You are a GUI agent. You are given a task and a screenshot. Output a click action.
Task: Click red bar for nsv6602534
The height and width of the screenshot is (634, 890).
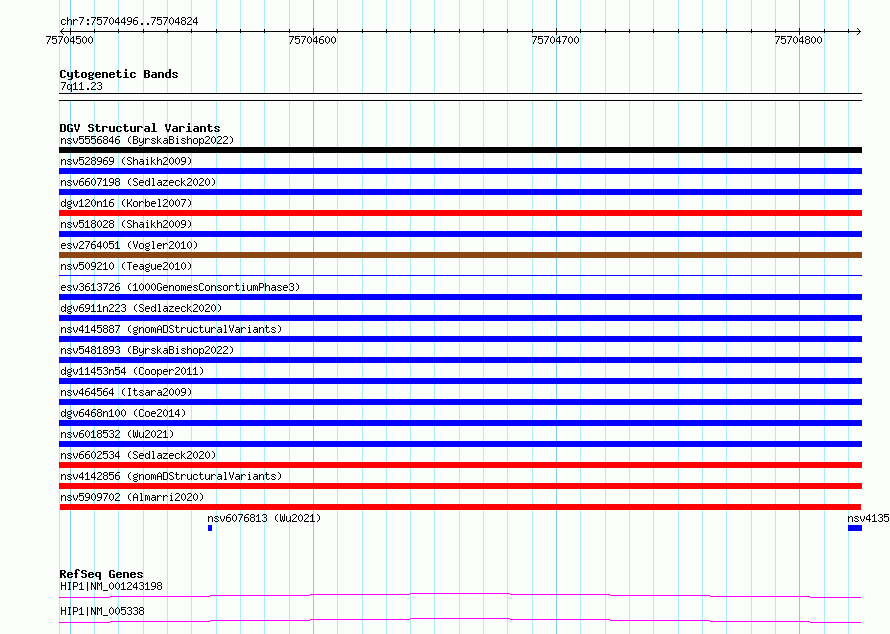tap(460, 465)
